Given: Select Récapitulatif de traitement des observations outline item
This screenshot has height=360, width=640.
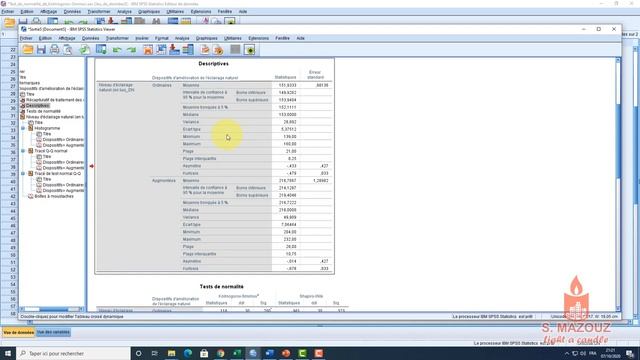Looking at the screenshot, I should 54,100.
